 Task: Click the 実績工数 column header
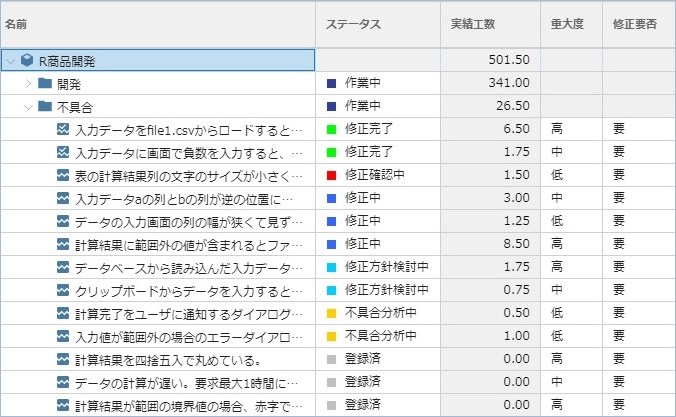pos(472,23)
